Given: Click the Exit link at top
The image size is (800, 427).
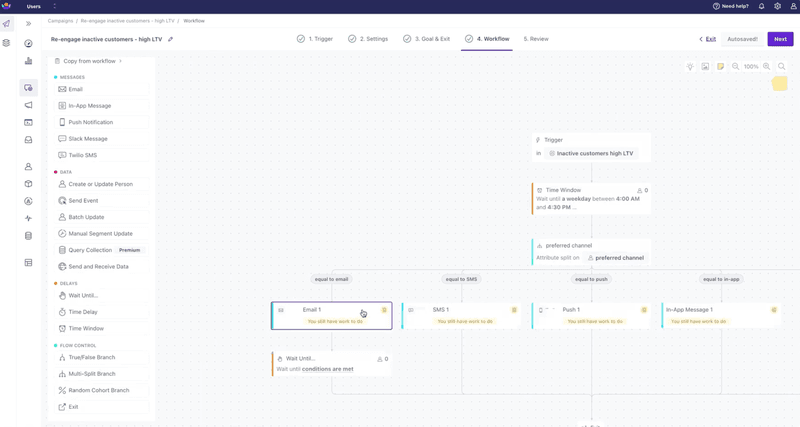Looking at the screenshot, I should click(x=708, y=39).
